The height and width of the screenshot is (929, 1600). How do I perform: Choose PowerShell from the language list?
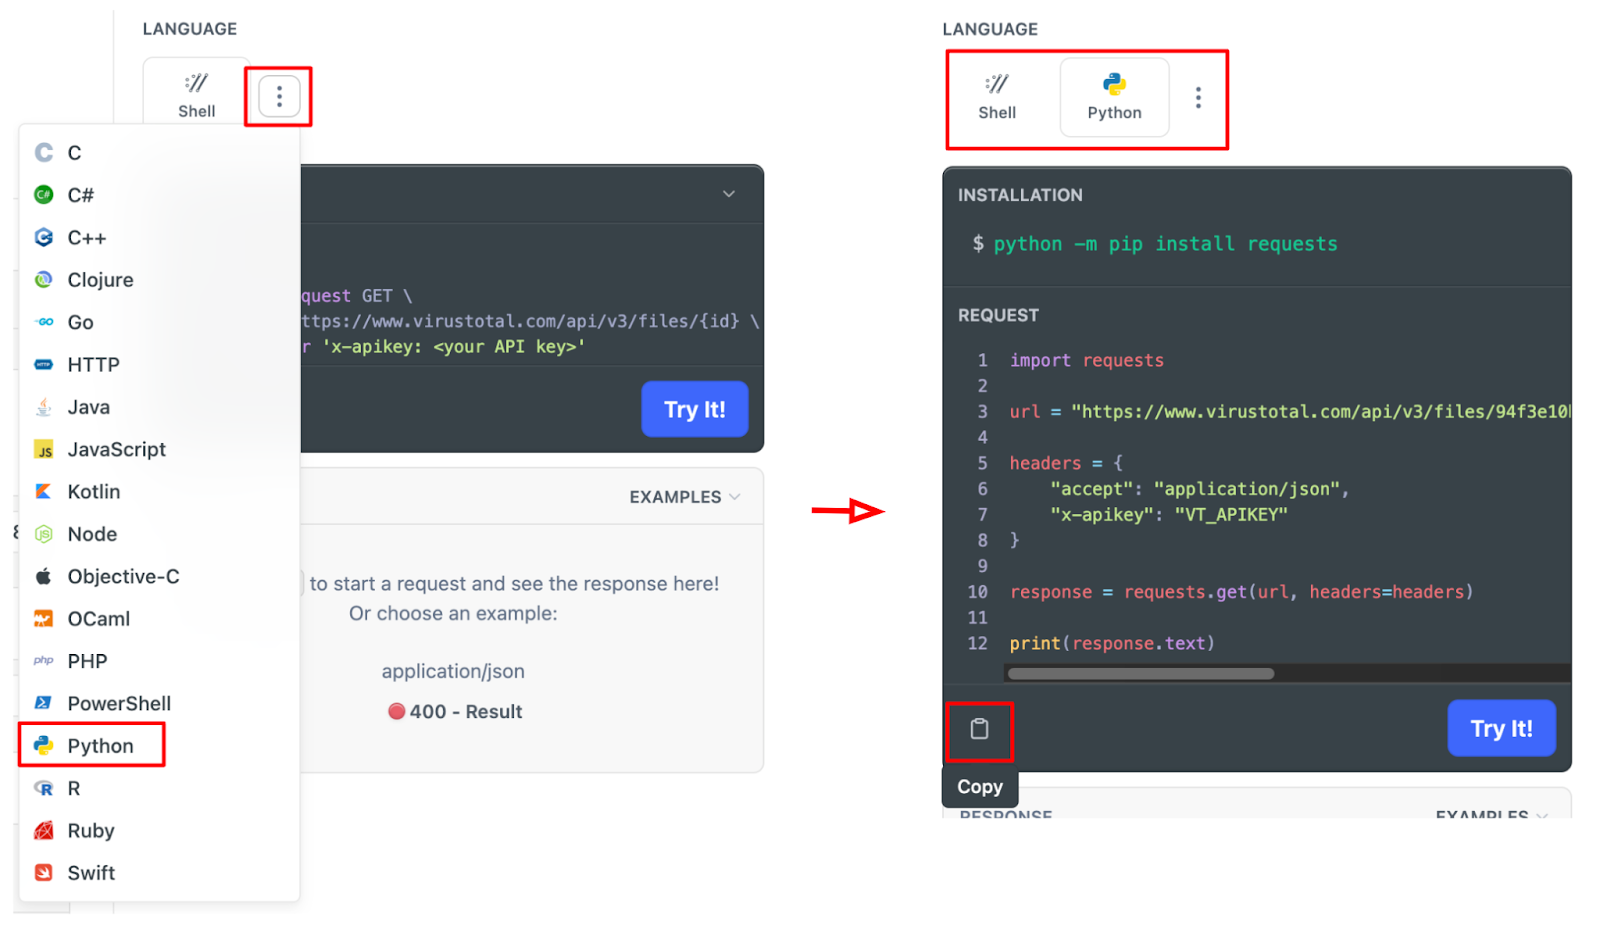point(159,704)
